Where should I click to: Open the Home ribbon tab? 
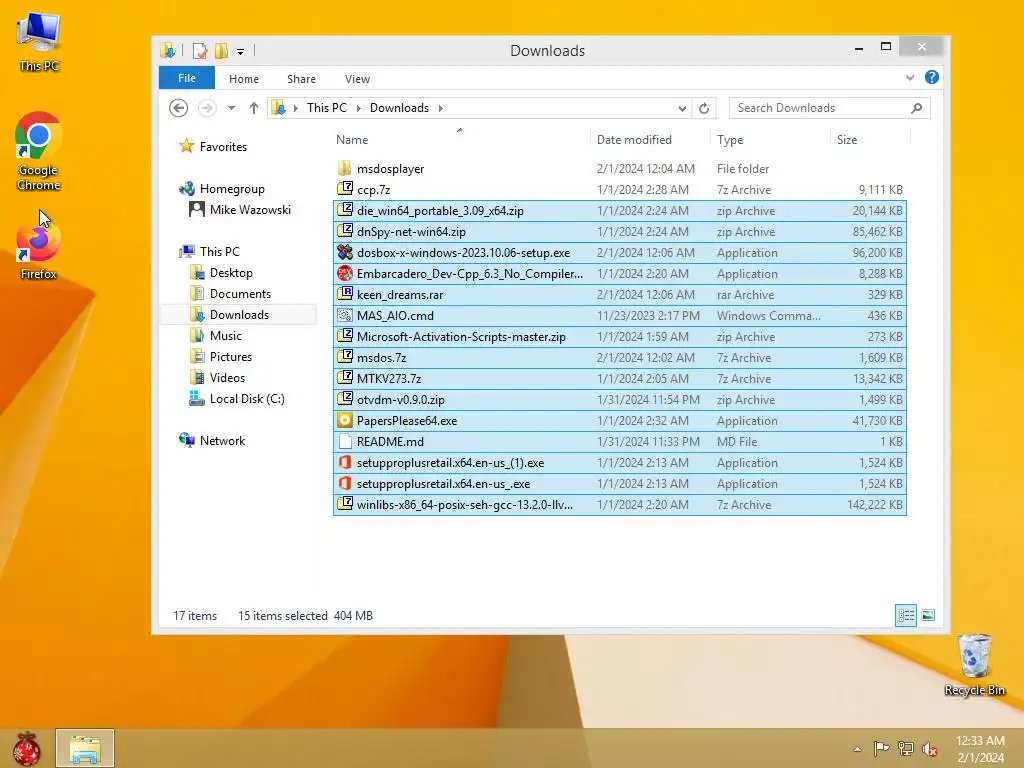[x=244, y=79]
